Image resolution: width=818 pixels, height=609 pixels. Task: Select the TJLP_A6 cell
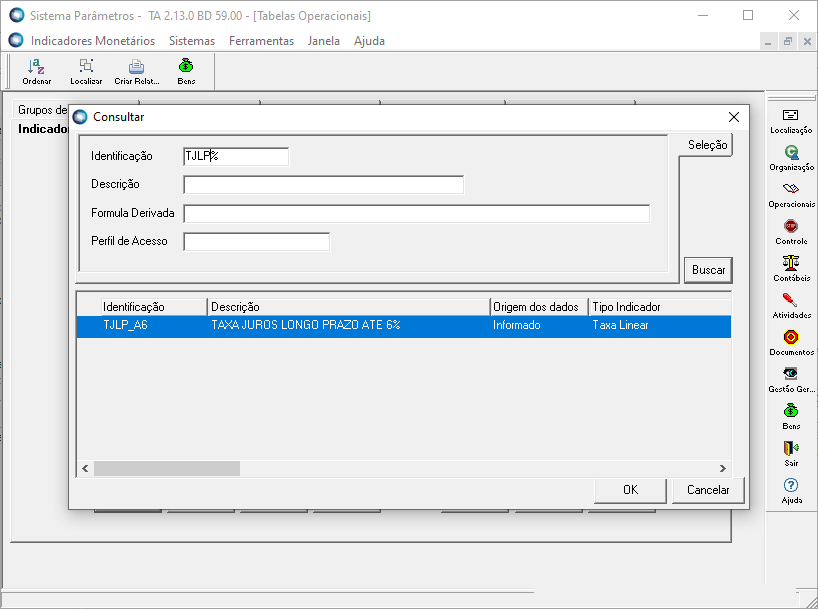[x=125, y=325]
